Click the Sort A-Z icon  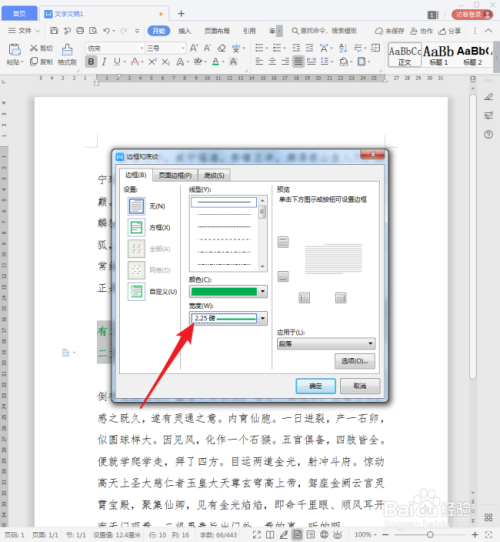point(343,48)
